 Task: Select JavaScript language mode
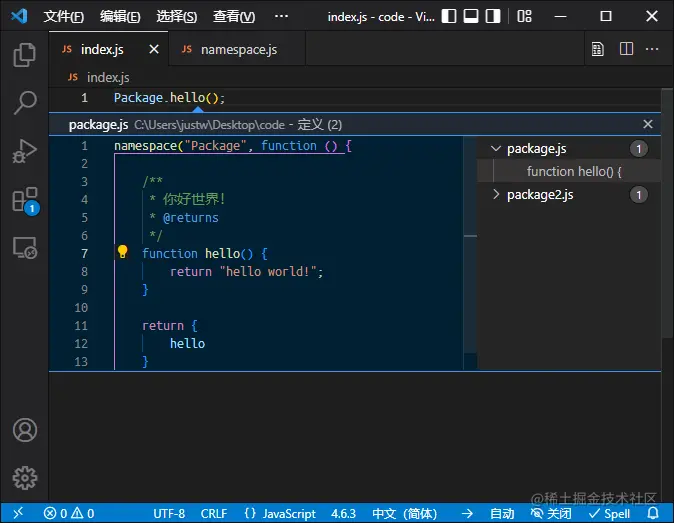coord(289,514)
